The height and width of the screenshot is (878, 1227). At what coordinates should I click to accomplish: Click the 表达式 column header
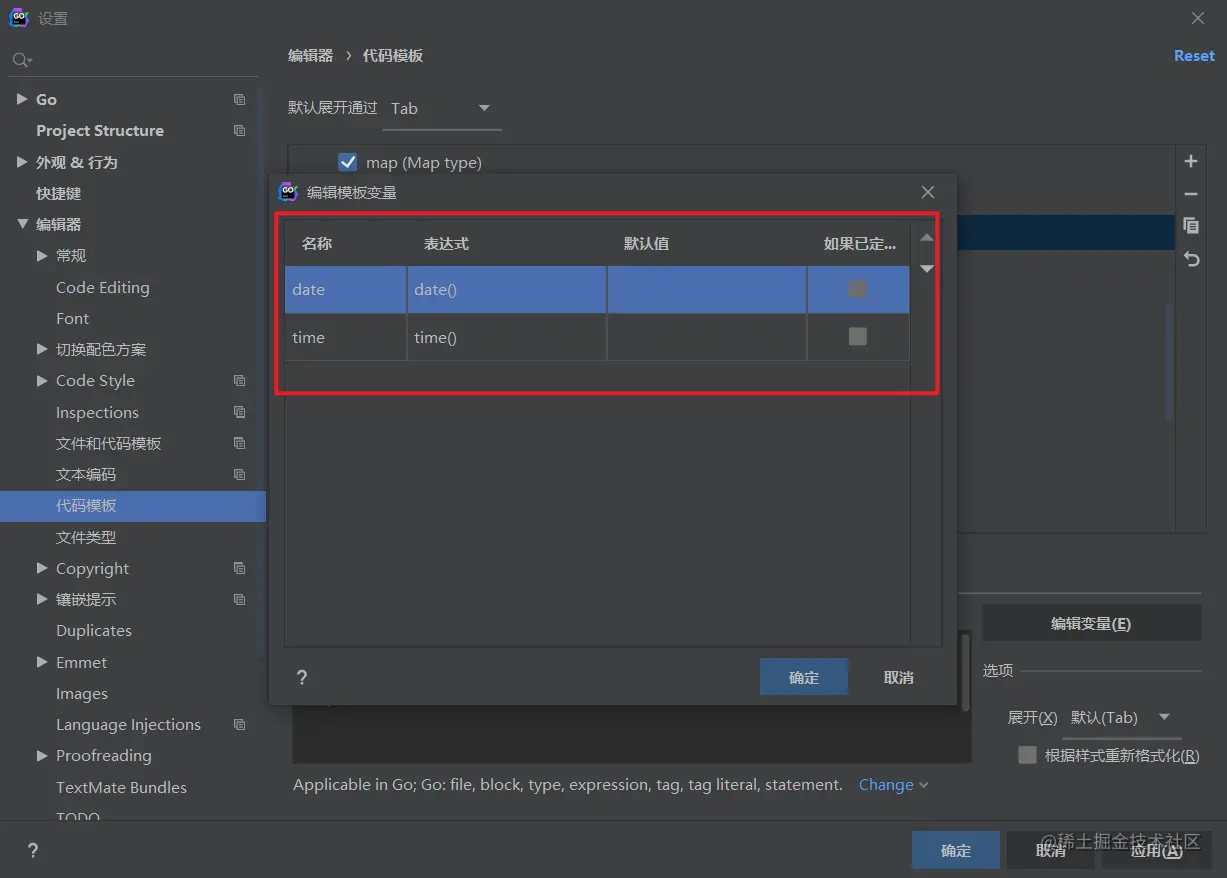click(446, 243)
